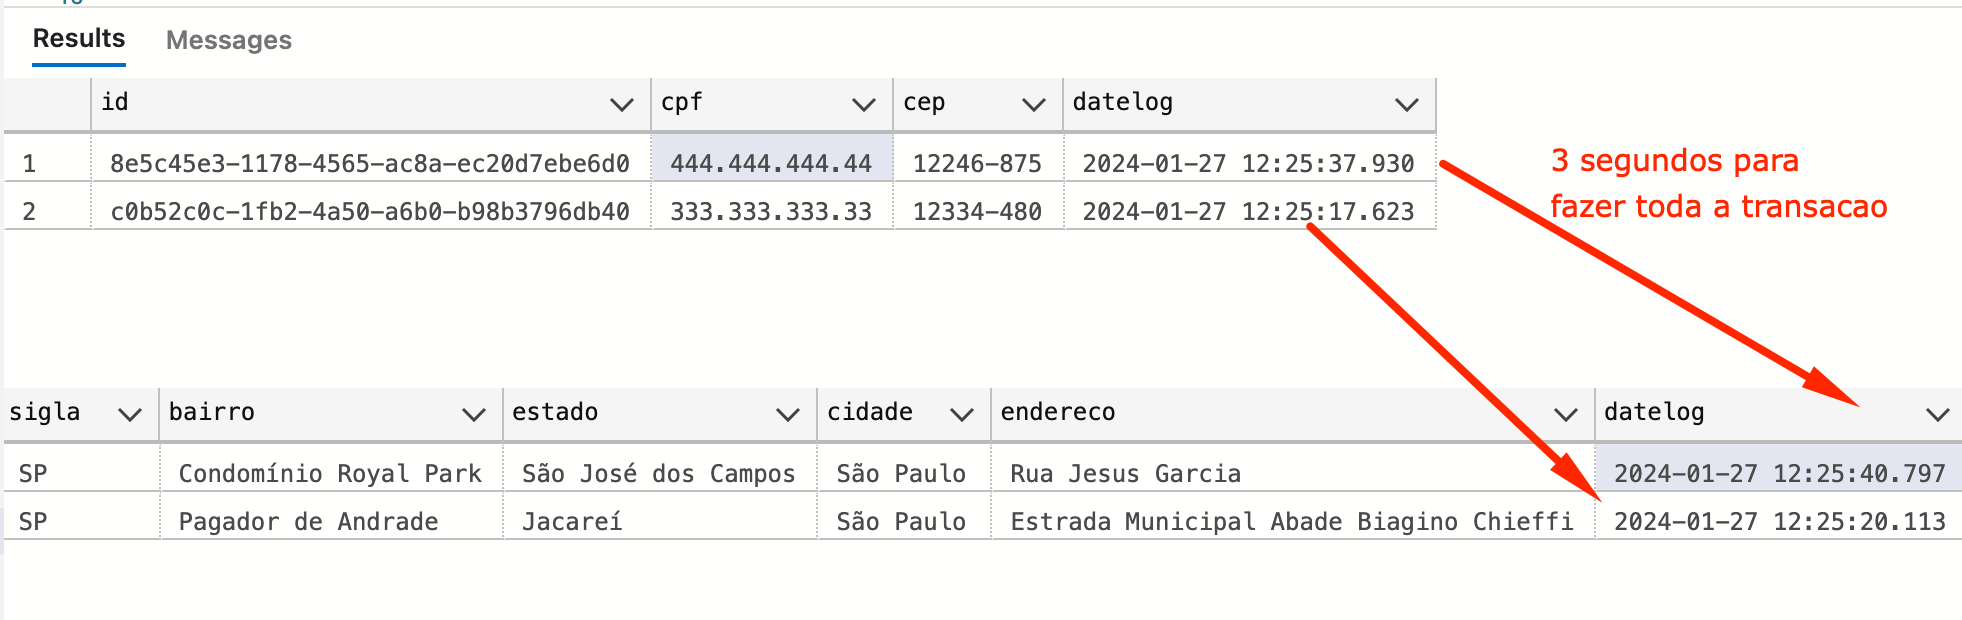Screen dimensions: 1962x620
Task: Select the datelog cell 12:25:40.797
Action: point(1779,473)
